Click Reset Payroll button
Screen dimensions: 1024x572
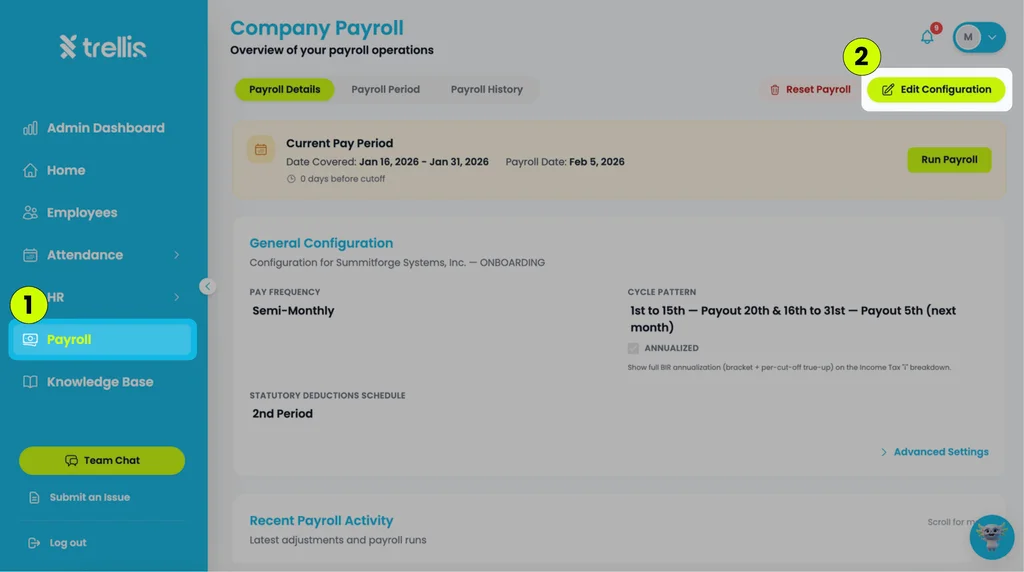[x=810, y=89]
